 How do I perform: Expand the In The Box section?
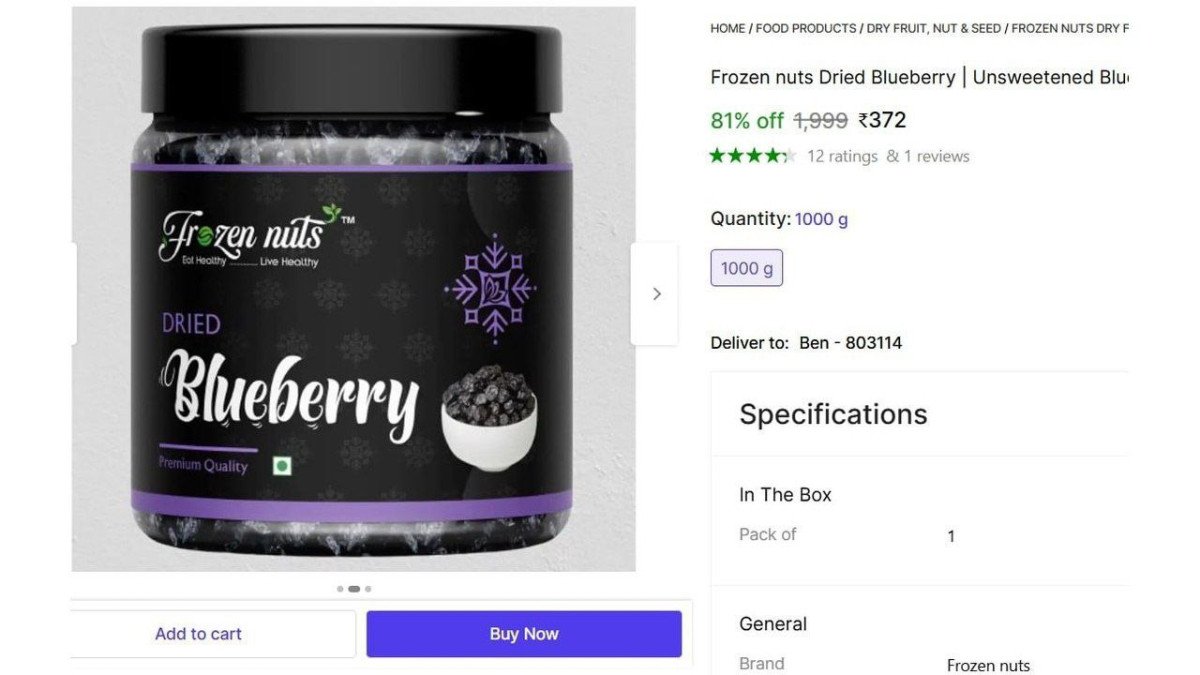(785, 495)
